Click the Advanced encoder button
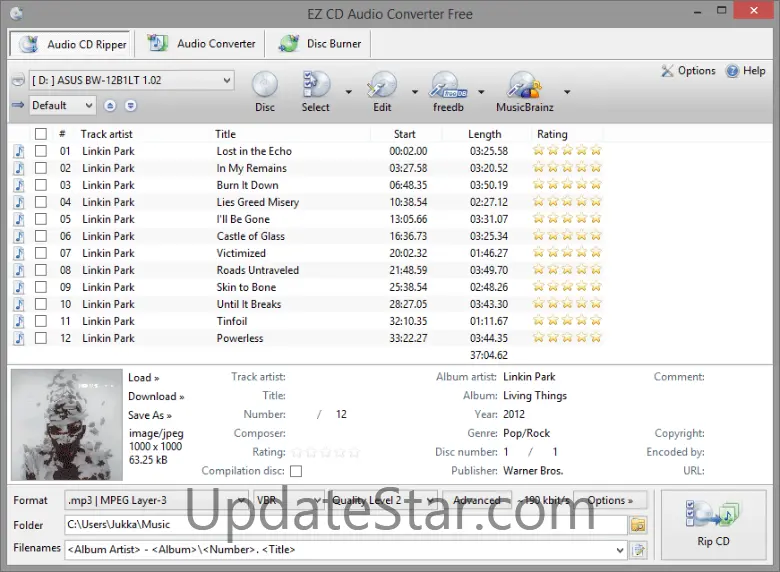The height and width of the screenshot is (572, 780). click(x=477, y=500)
